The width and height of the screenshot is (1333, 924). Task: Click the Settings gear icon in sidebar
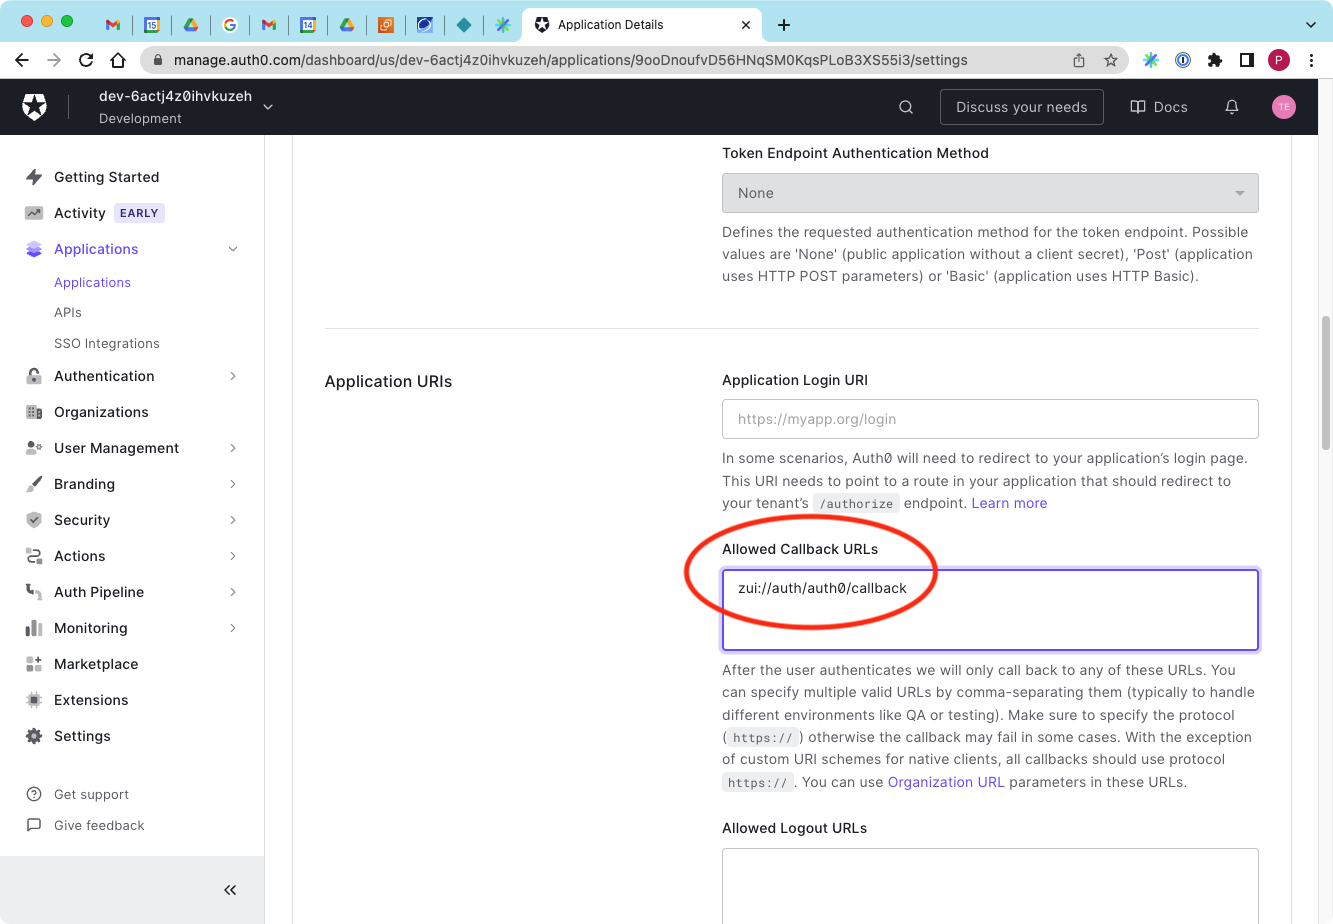coord(34,736)
